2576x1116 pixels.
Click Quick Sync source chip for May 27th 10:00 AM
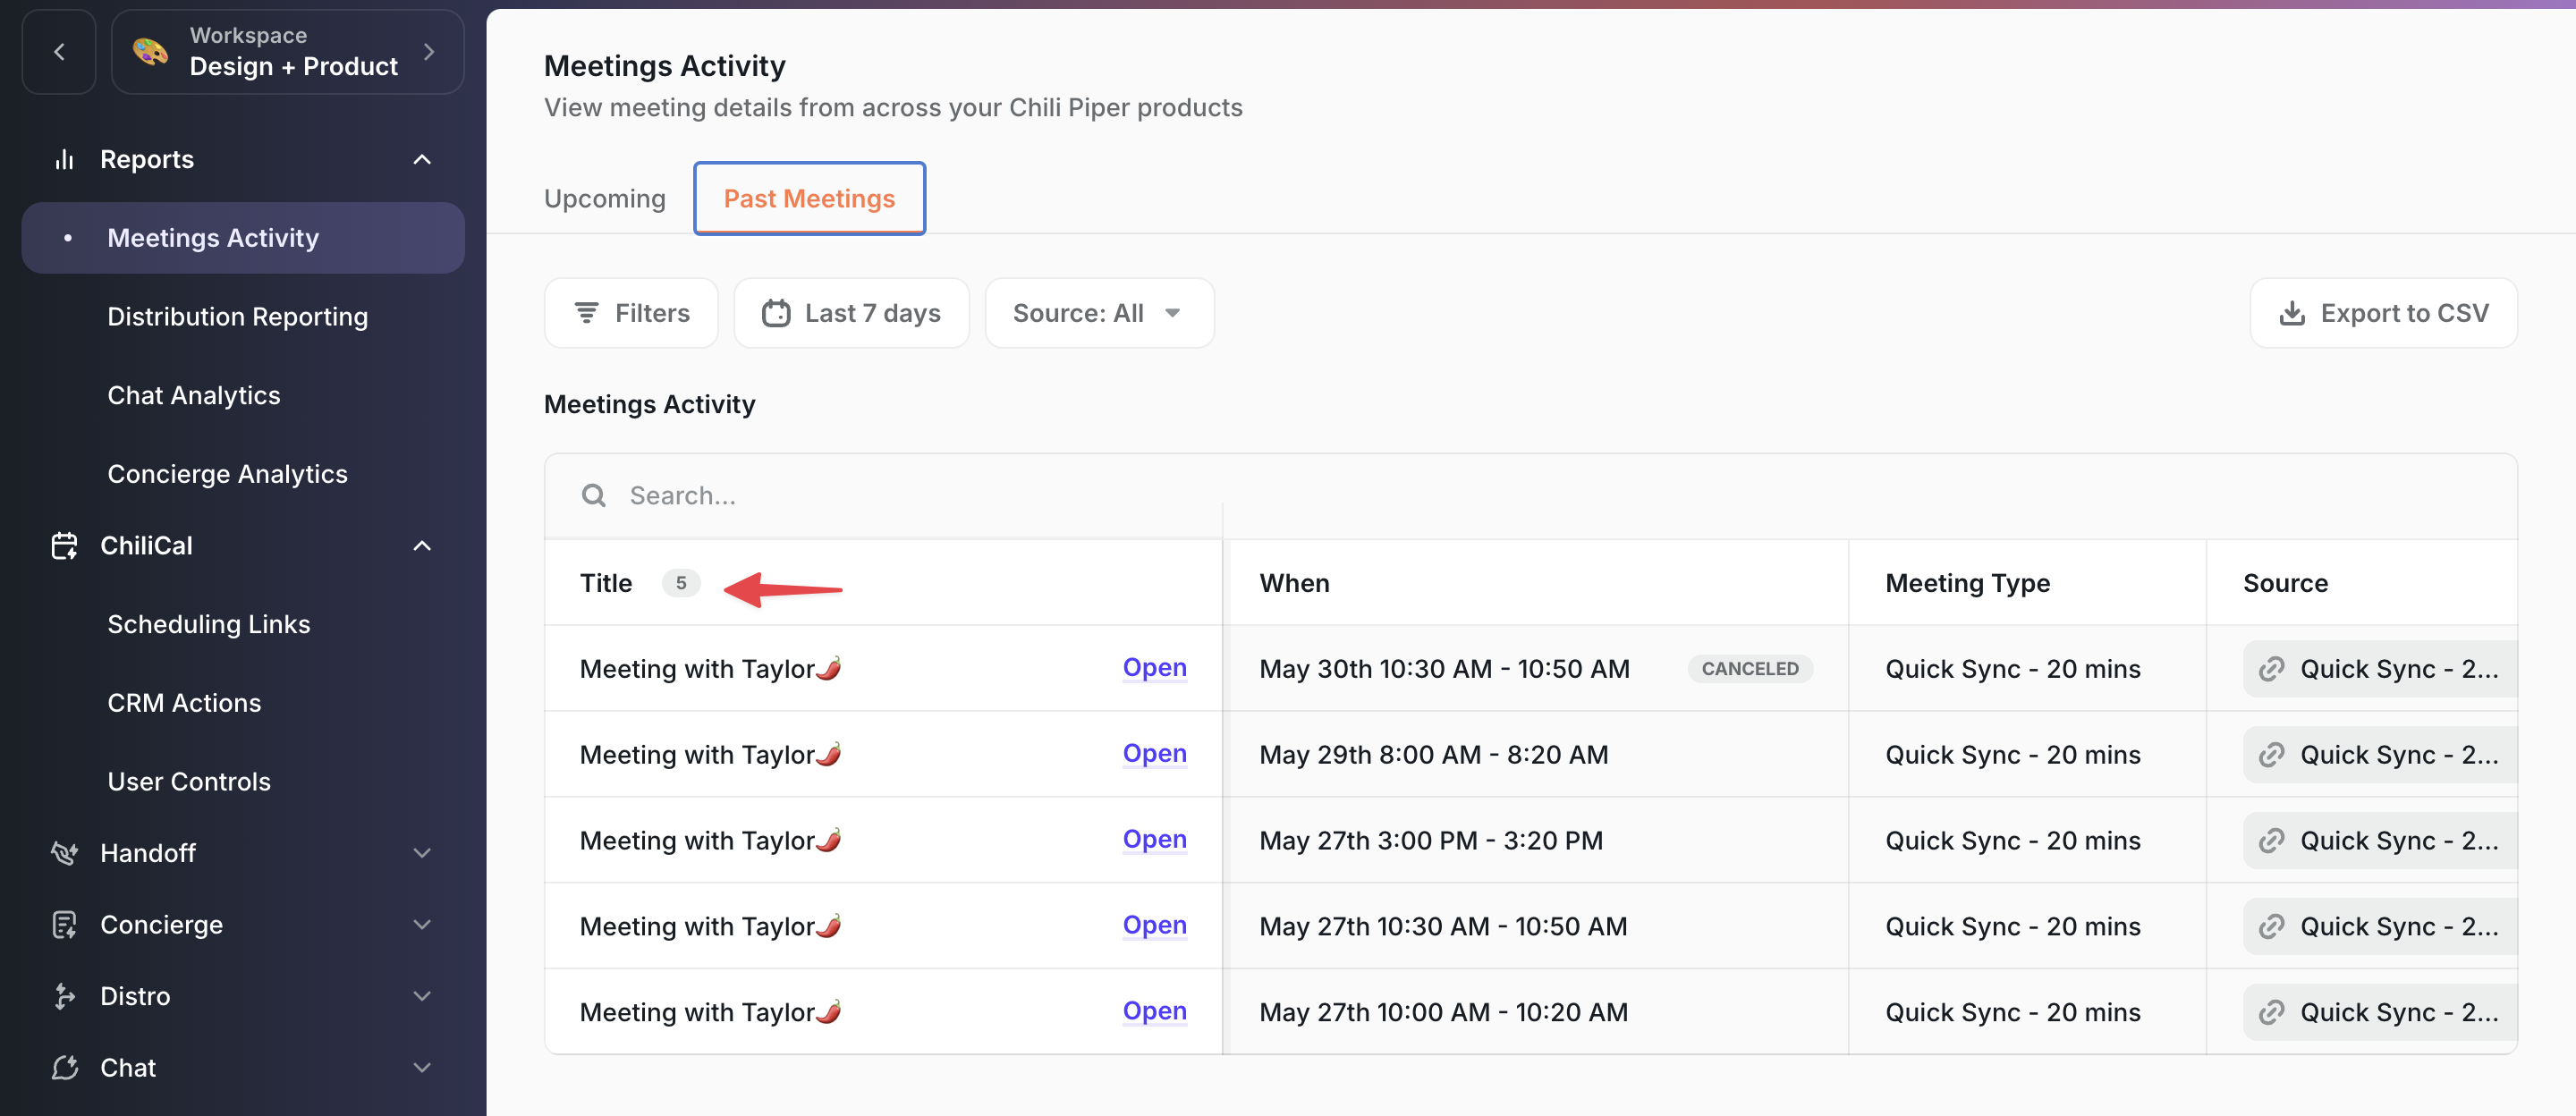coord(2380,1013)
